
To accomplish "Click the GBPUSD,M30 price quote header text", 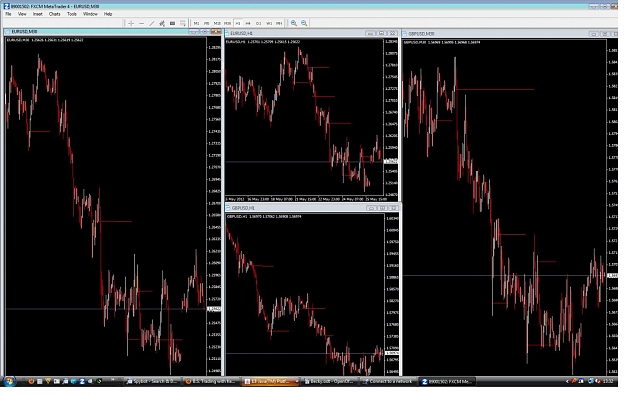I will coord(442,42).
